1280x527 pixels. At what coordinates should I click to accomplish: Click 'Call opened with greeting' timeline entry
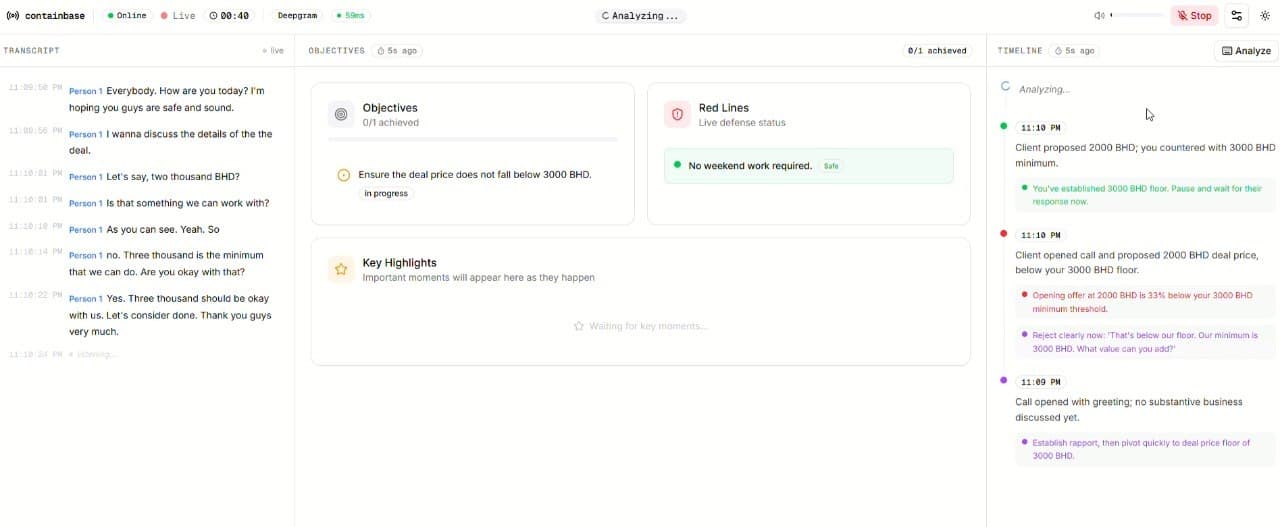pos(1129,409)
